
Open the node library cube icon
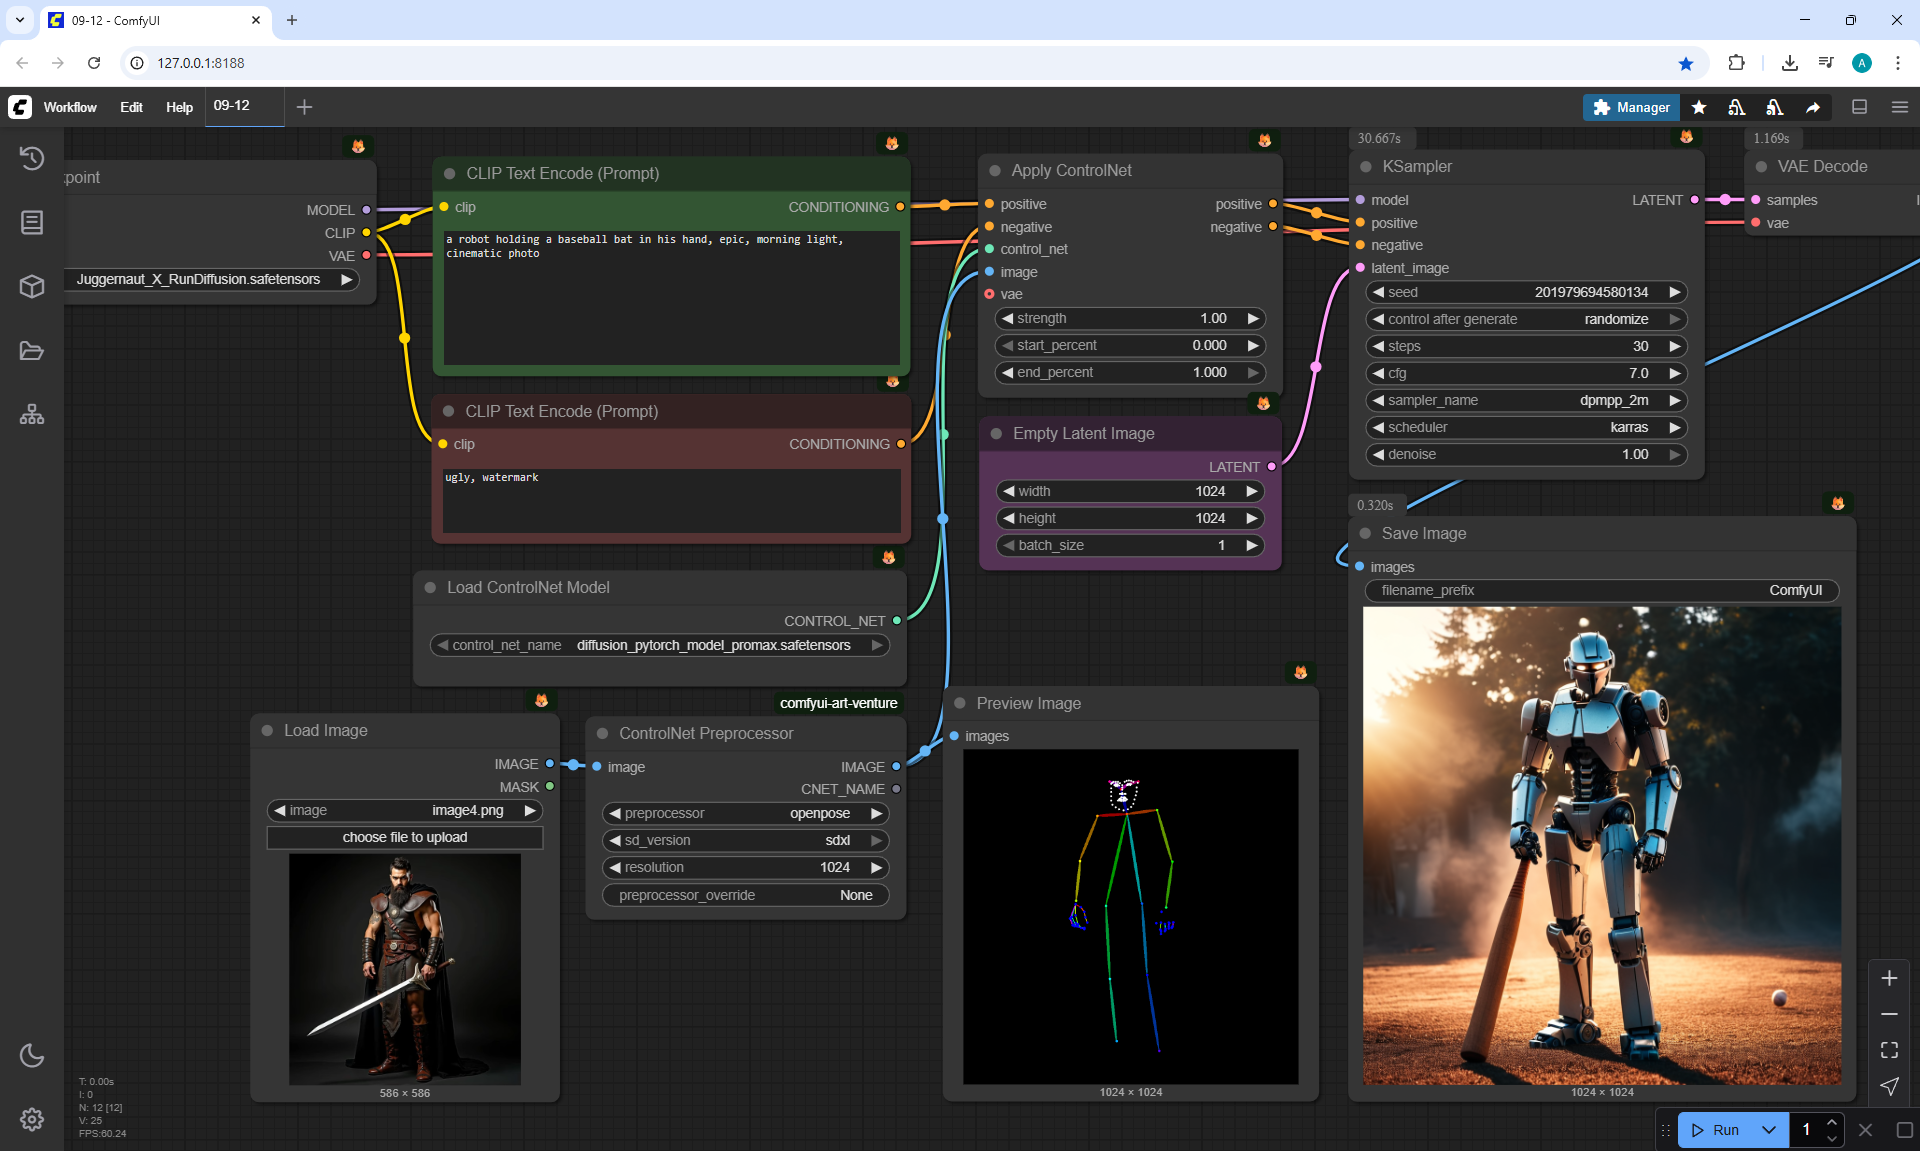[32, 287]
